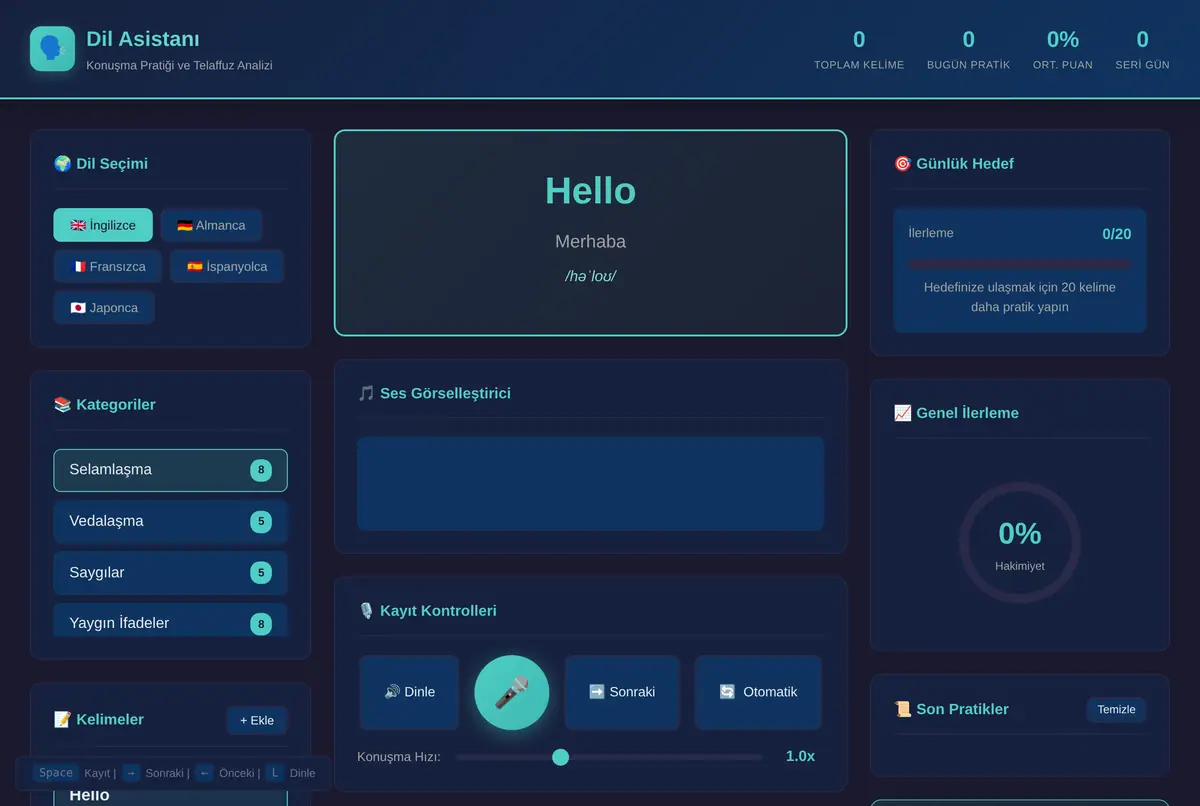The width and height of the screenshot is (1200, 806).
Task: Pick Japonca from the language selection
Action: [x=104, y=307]
